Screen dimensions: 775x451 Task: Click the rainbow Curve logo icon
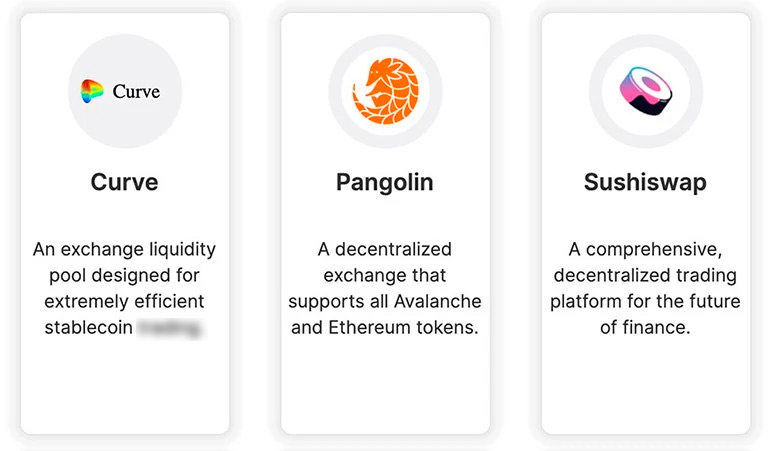(92, 92)
